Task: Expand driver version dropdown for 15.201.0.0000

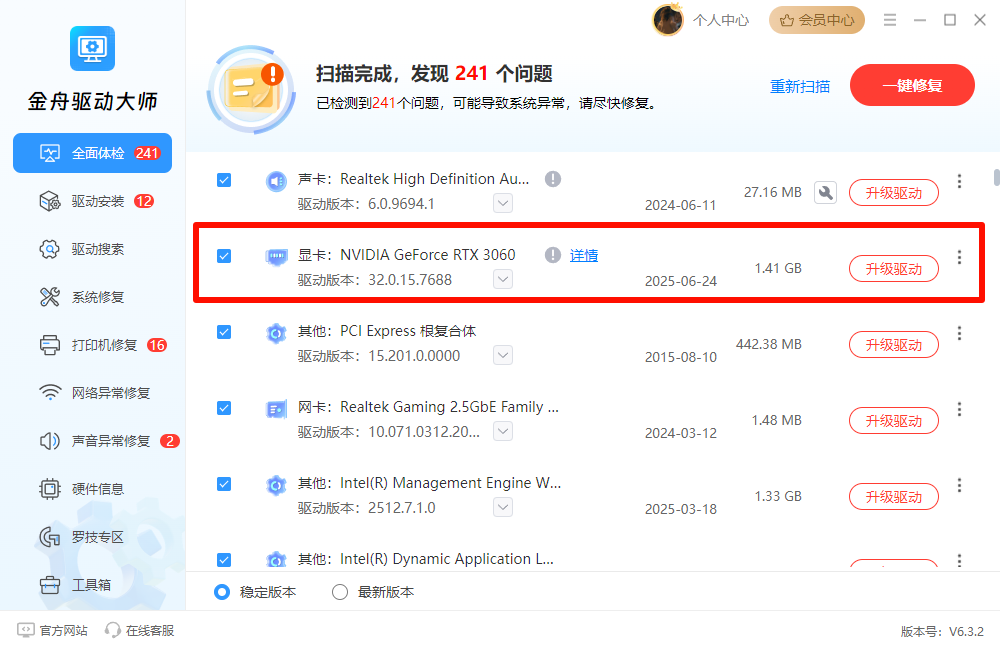Action: (503, 355)
